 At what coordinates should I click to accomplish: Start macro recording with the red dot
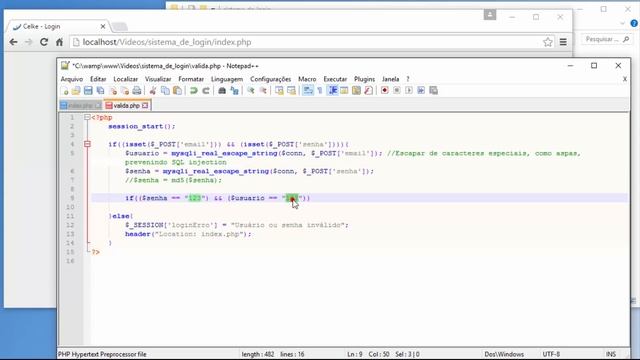click(384, 91)
